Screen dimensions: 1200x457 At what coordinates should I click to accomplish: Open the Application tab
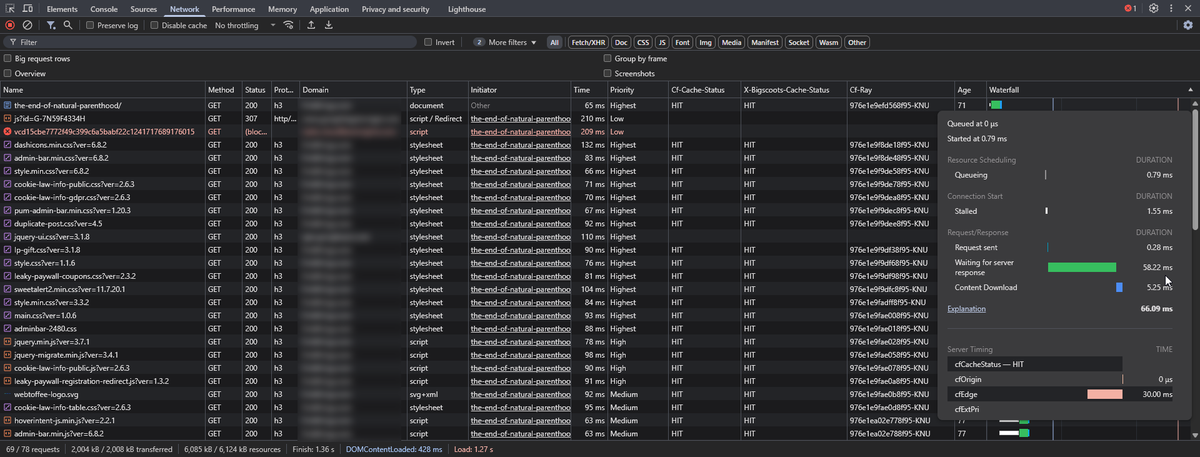(329, 9)
